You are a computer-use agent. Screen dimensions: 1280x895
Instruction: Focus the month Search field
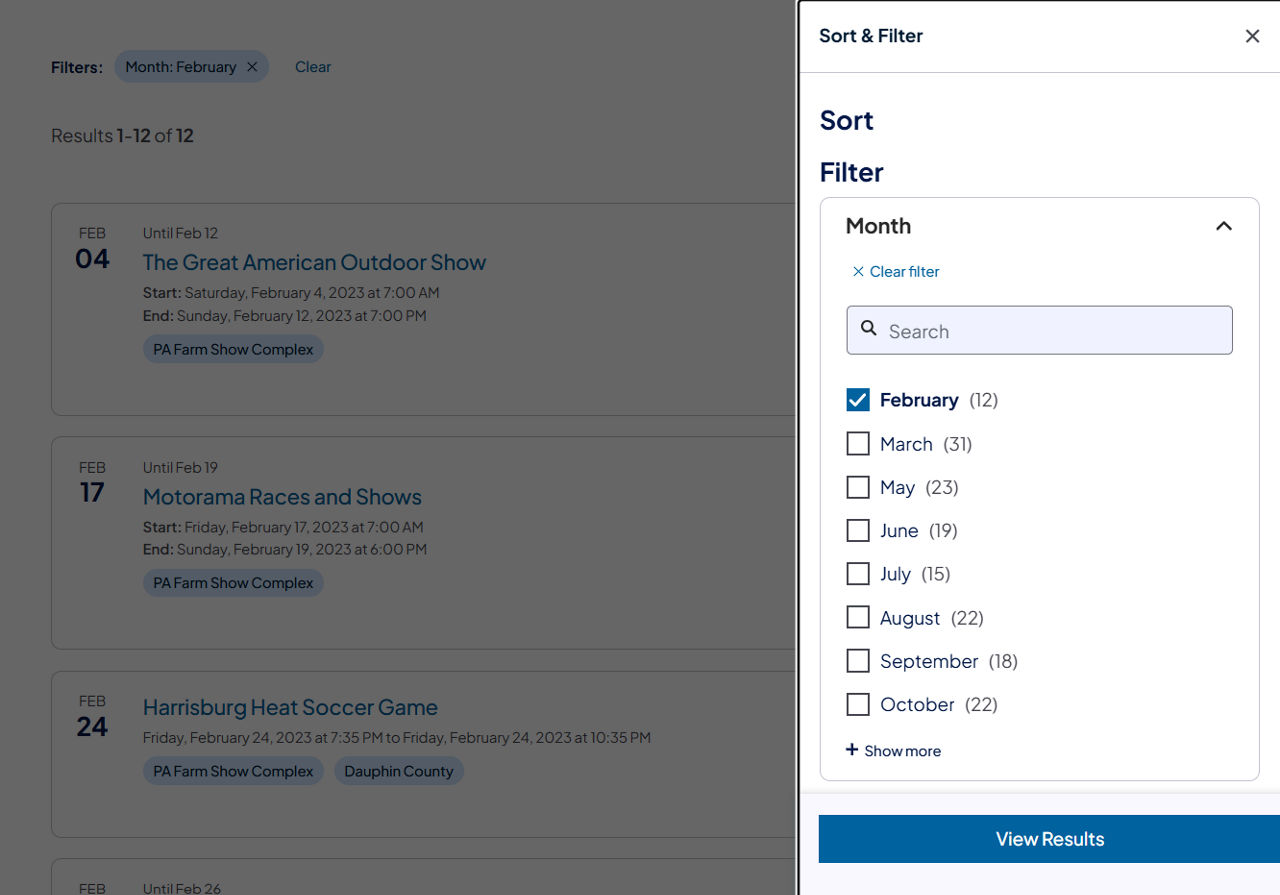pyautogui.click(x=1039, y=330)
